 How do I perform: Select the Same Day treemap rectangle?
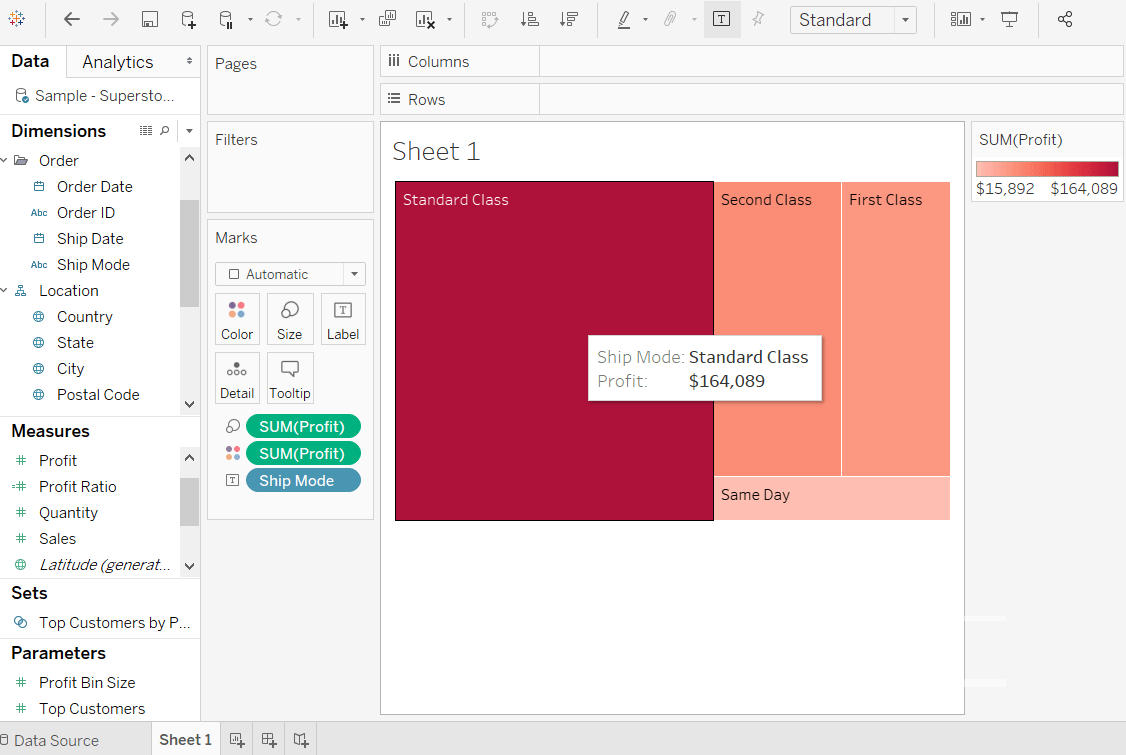[x=832, y=498]
